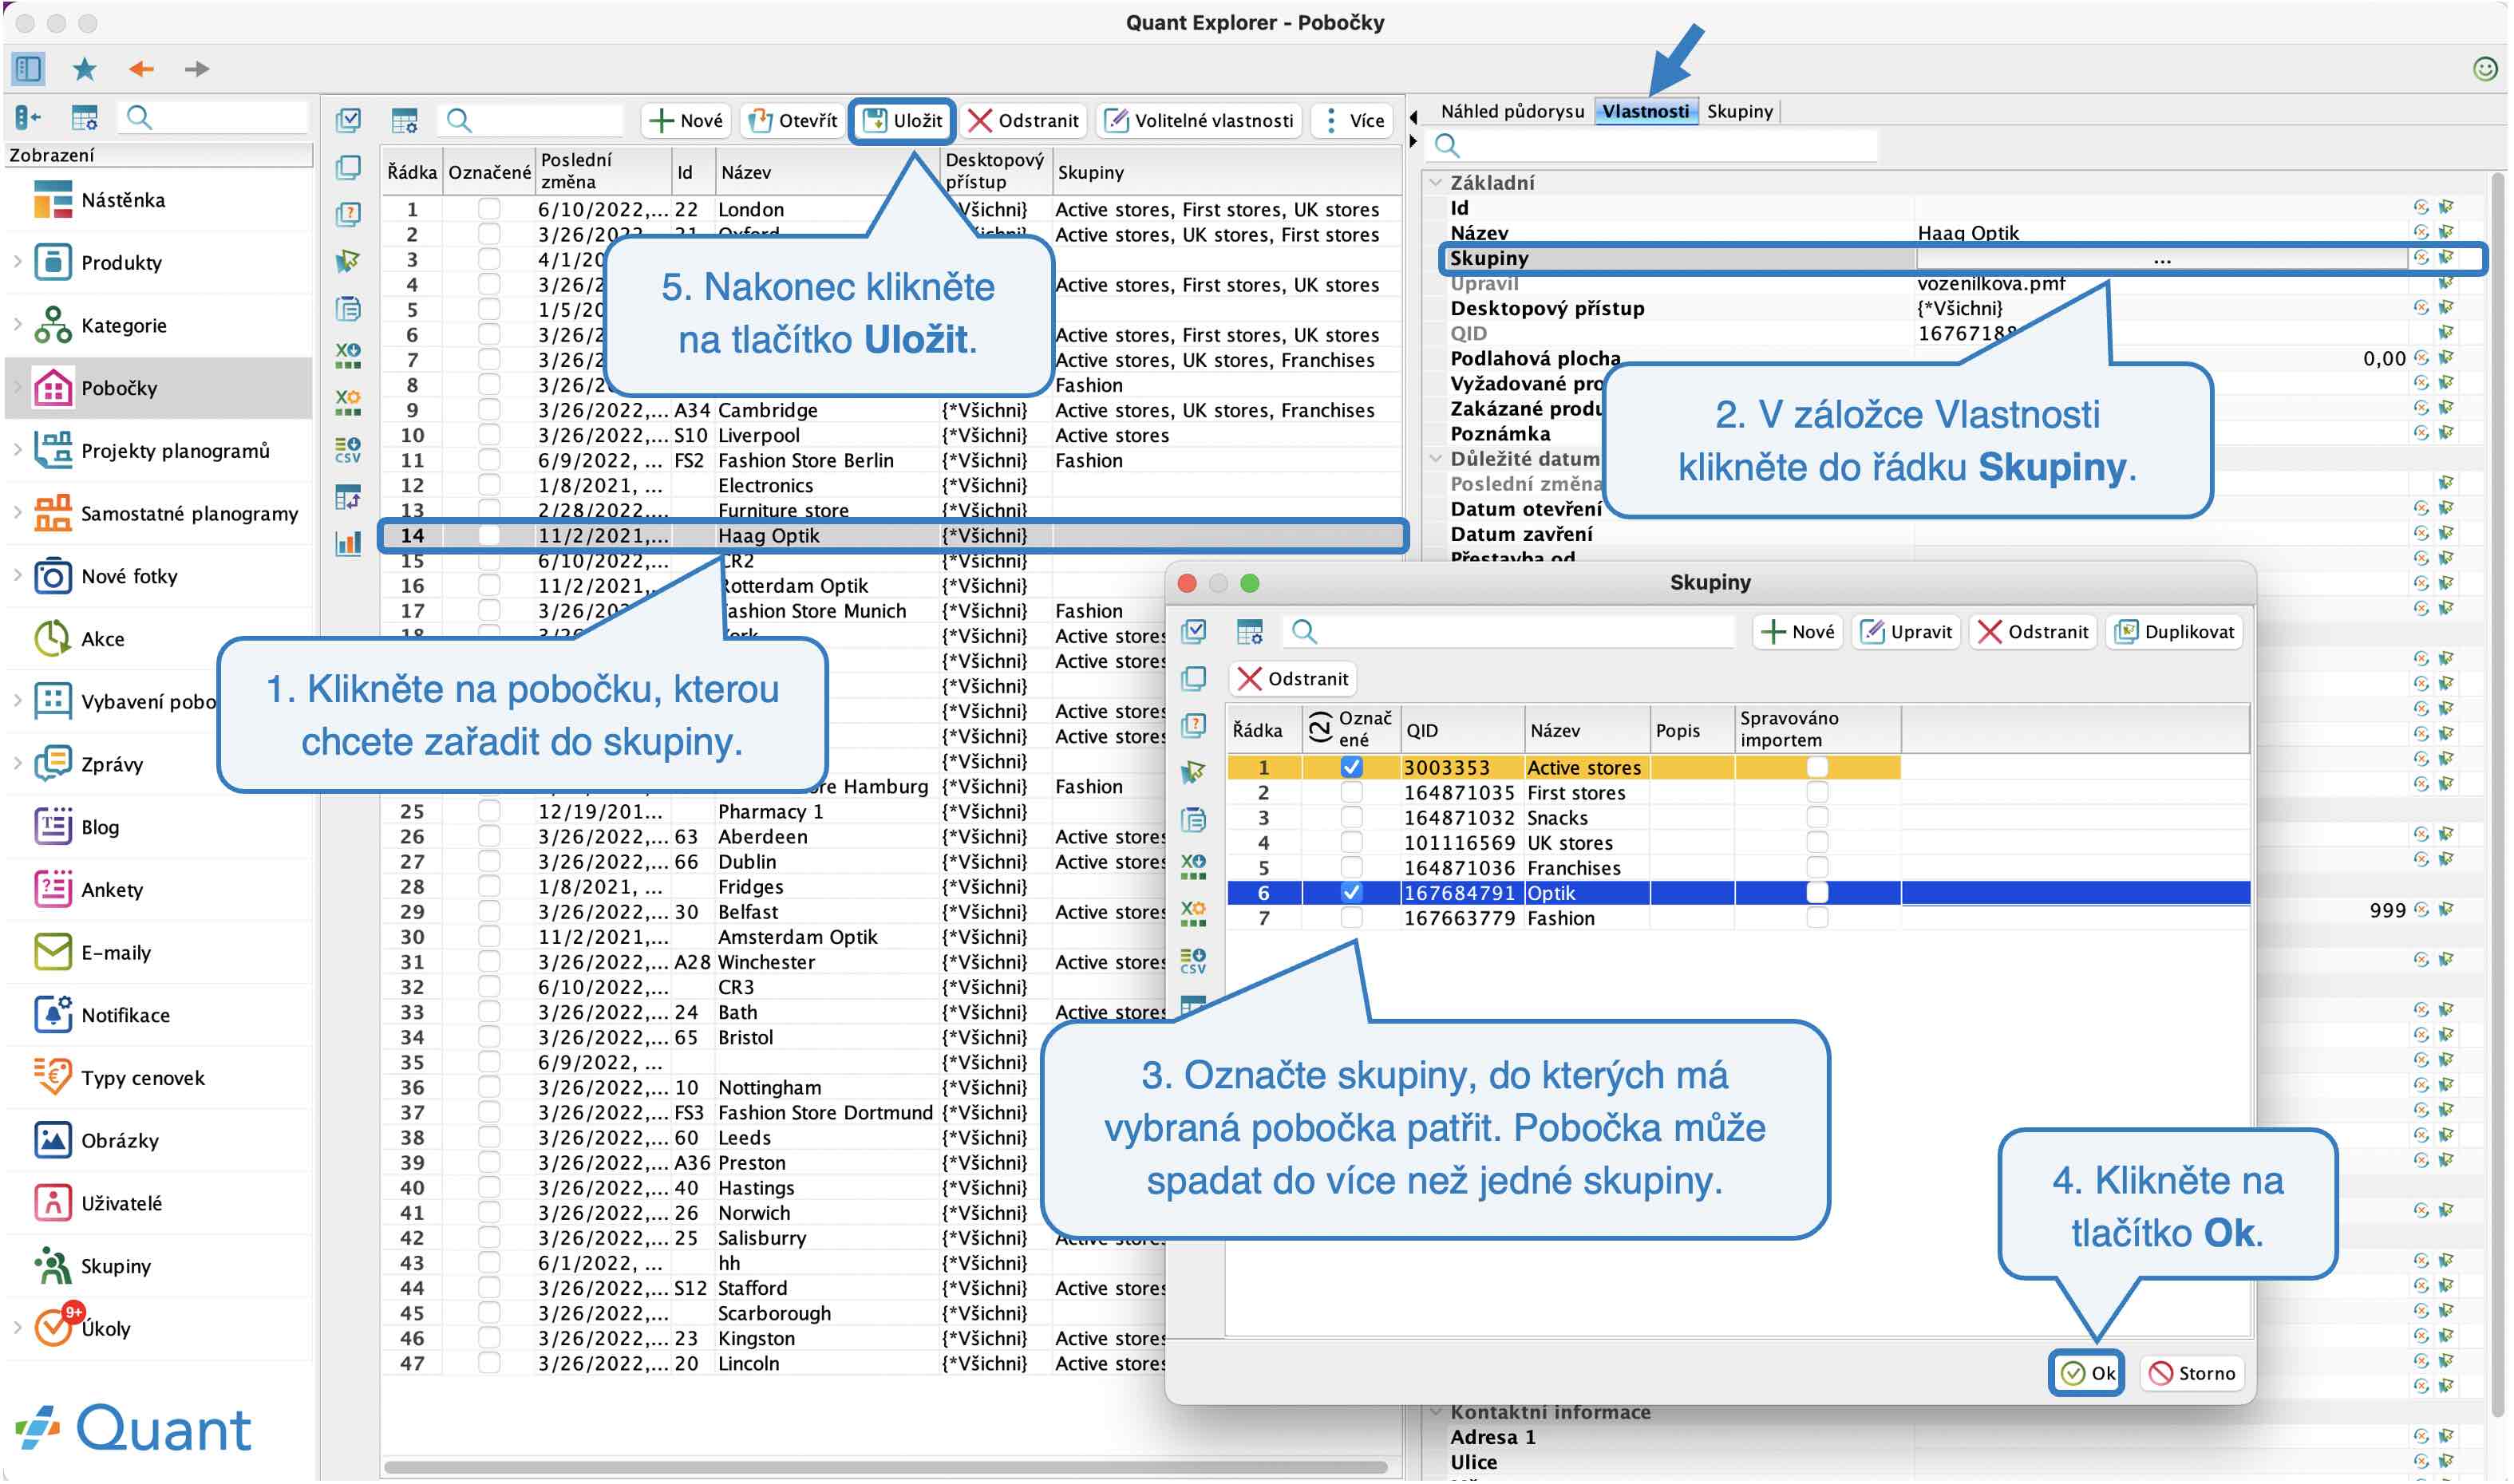Screen dimensions: 2514x1484
Task: Open Projekty planogramů section
Action: 175,451
